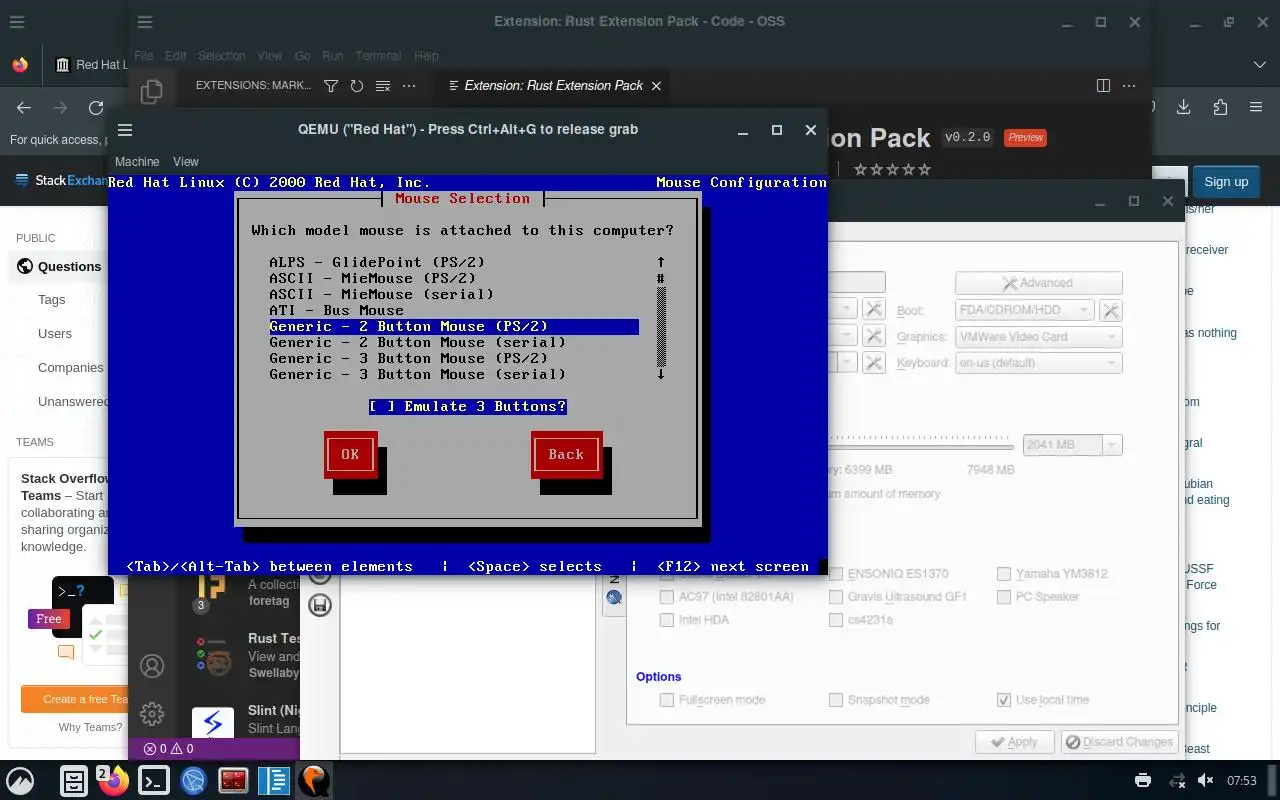Click the red Back button
This screenshot has height=800, width=1280.
[x=566, y=454]
